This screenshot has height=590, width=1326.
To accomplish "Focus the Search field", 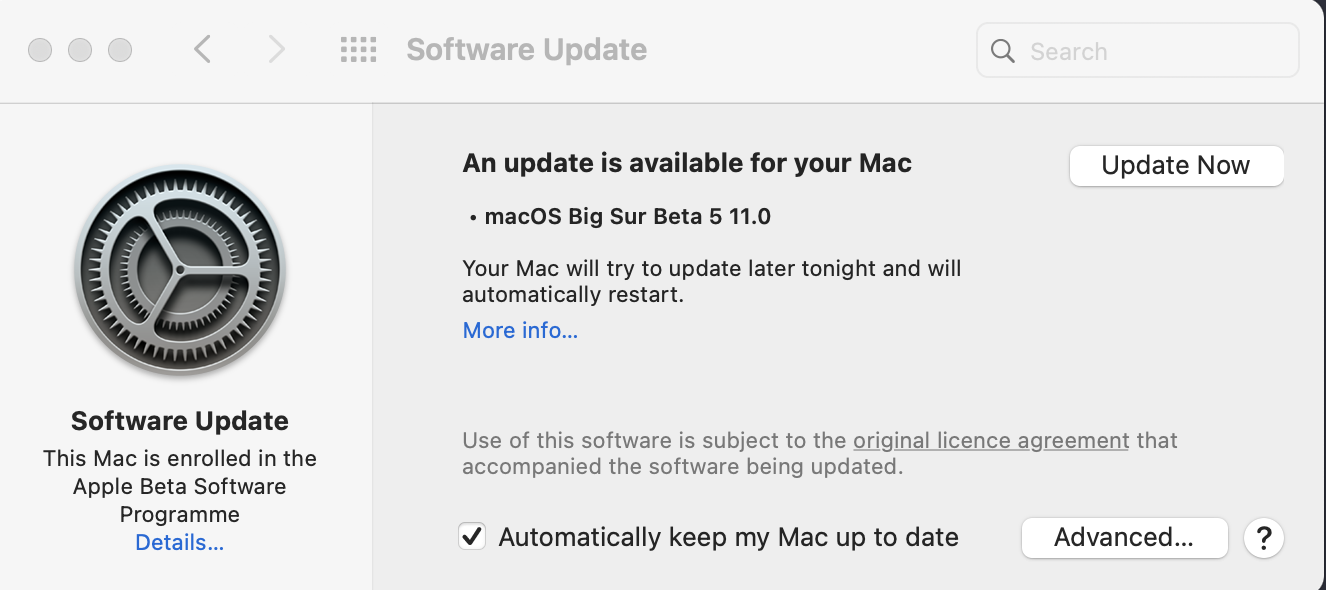I will click(x=1150, y=51).
